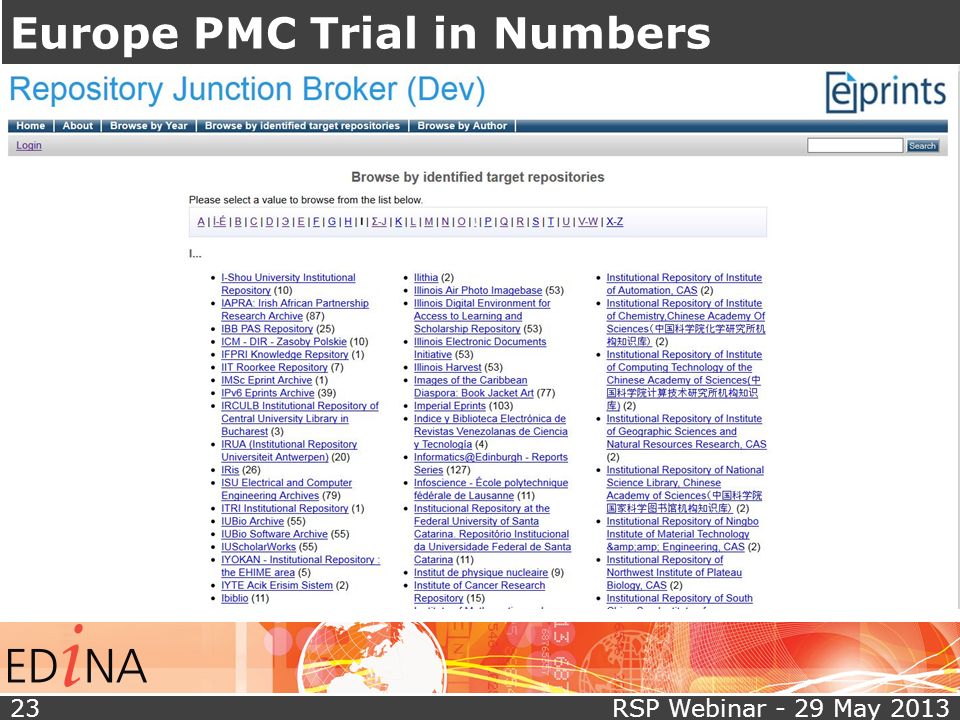Open I-Shou University Institutional Repository link
This screenshot has width=960, height=720.
(x=288, y=283)
